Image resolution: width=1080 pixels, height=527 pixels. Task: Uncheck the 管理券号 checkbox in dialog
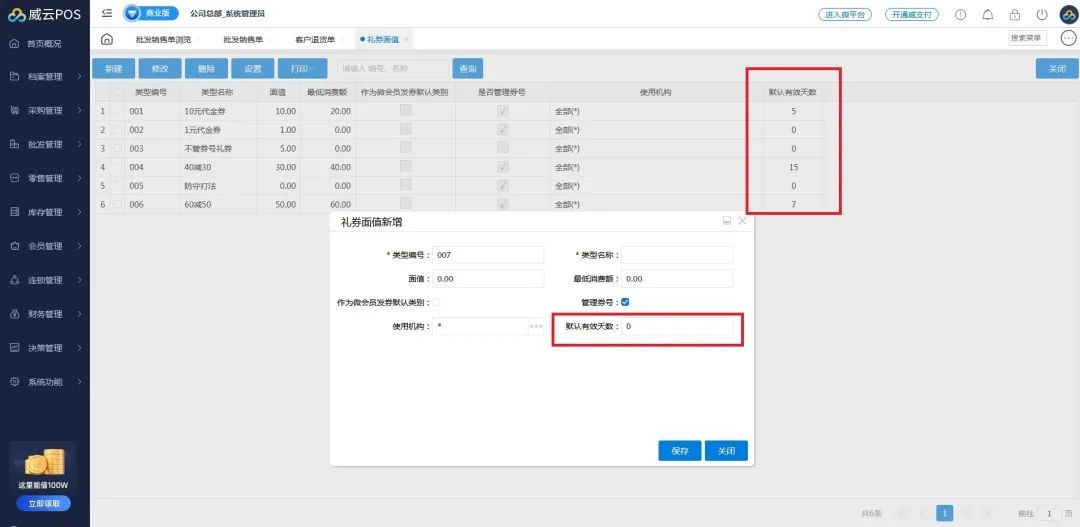click(625, 302)
